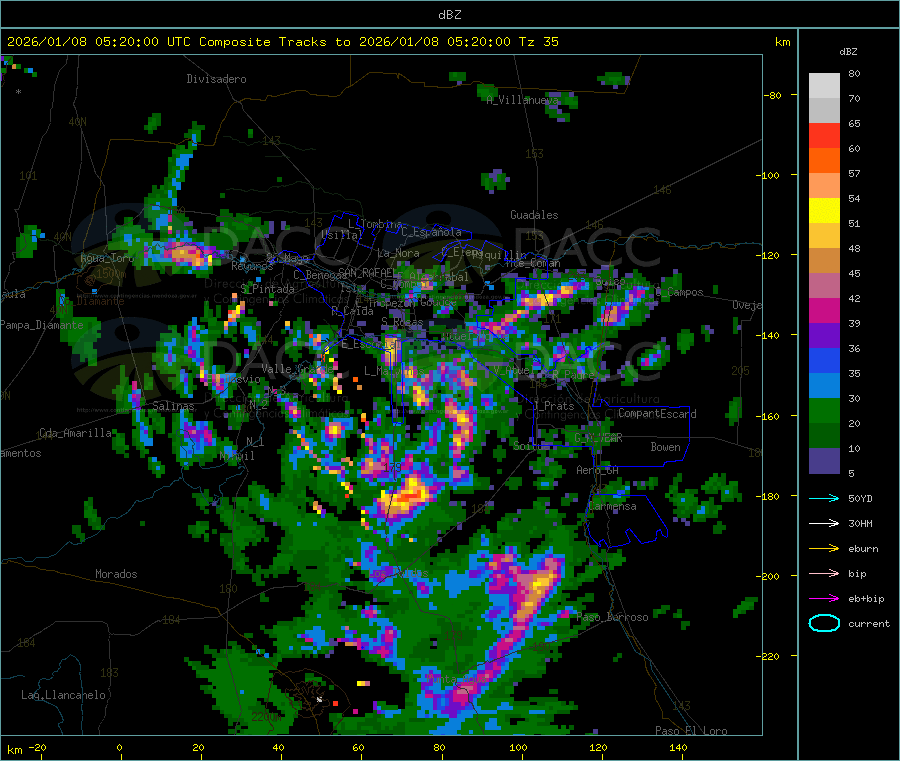This screenshot has width=900, height=761.
Task: Click the '30HM' legend label
Action: (860, 523)
